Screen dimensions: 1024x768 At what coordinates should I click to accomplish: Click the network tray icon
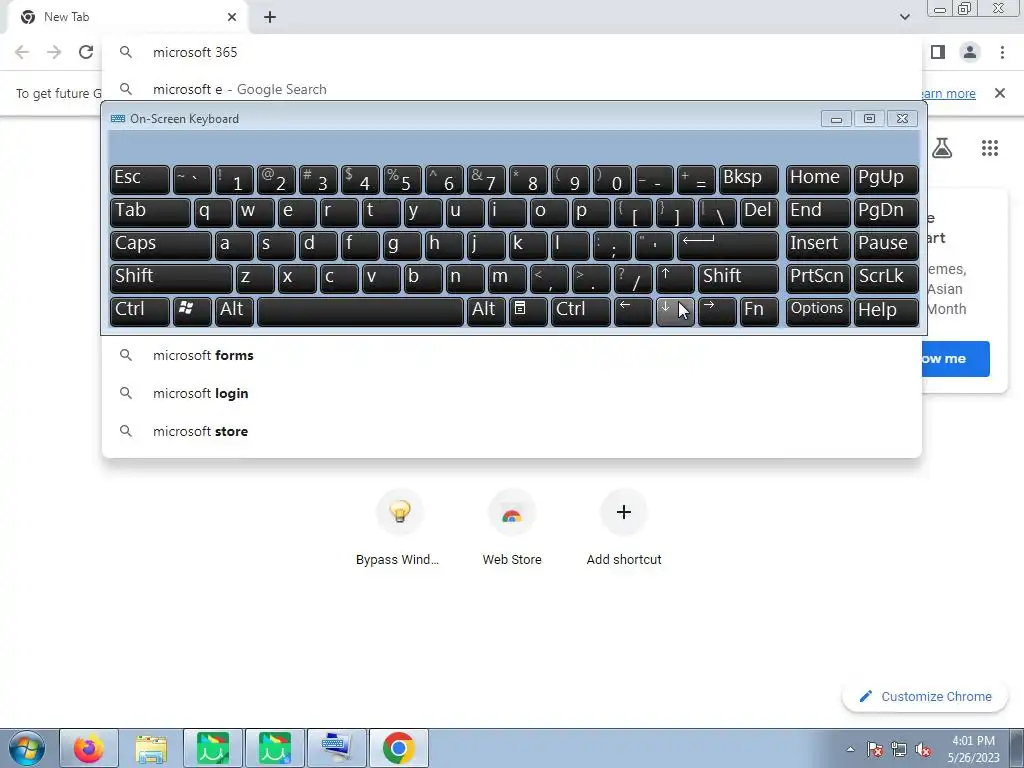coord(899,750)
